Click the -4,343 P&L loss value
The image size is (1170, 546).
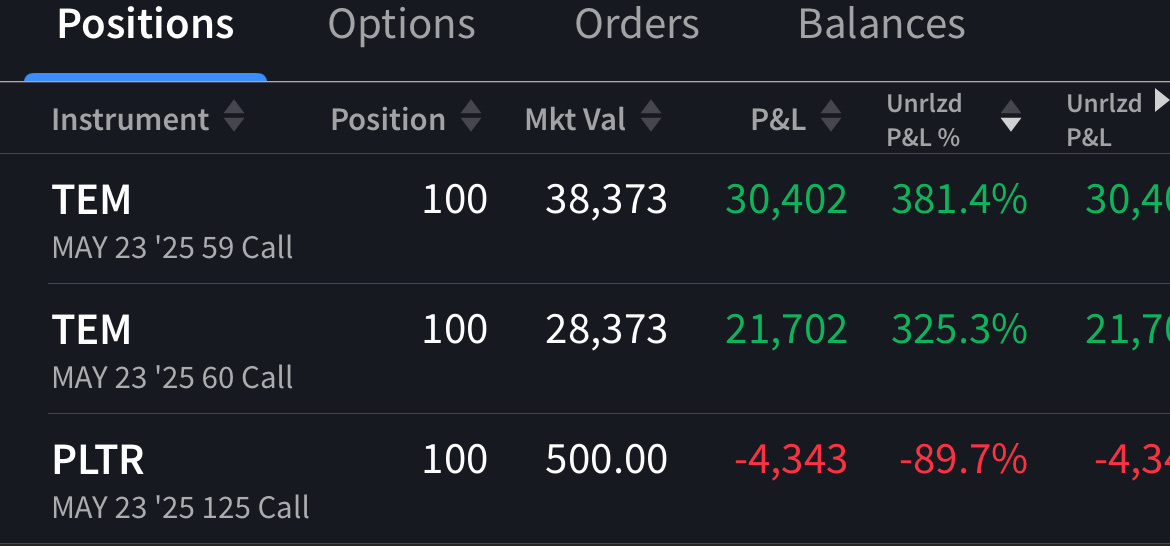[790, 460]
